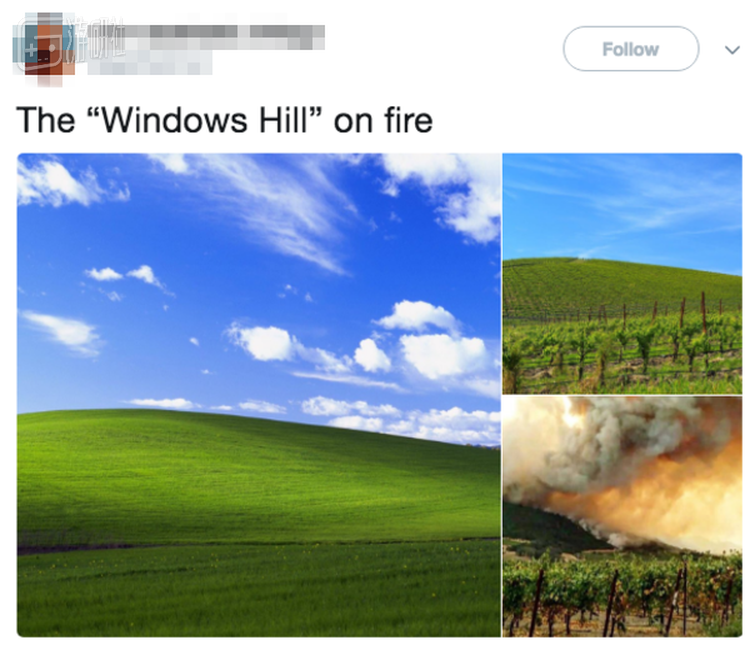
Task: Open the Bliss wallpaper hill photo
Action: coord(259,395)
